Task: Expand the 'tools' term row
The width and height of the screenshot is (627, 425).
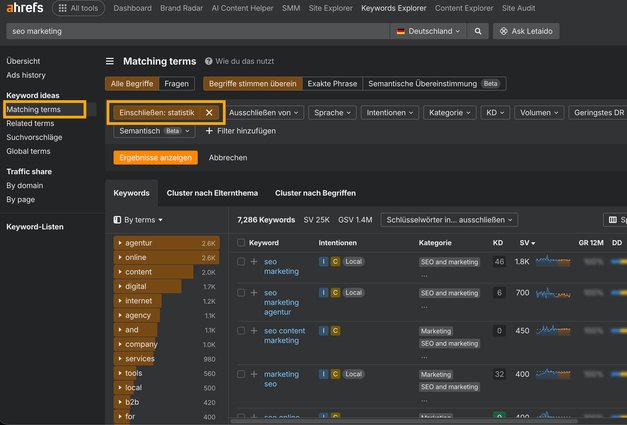Action: point(120,373)
